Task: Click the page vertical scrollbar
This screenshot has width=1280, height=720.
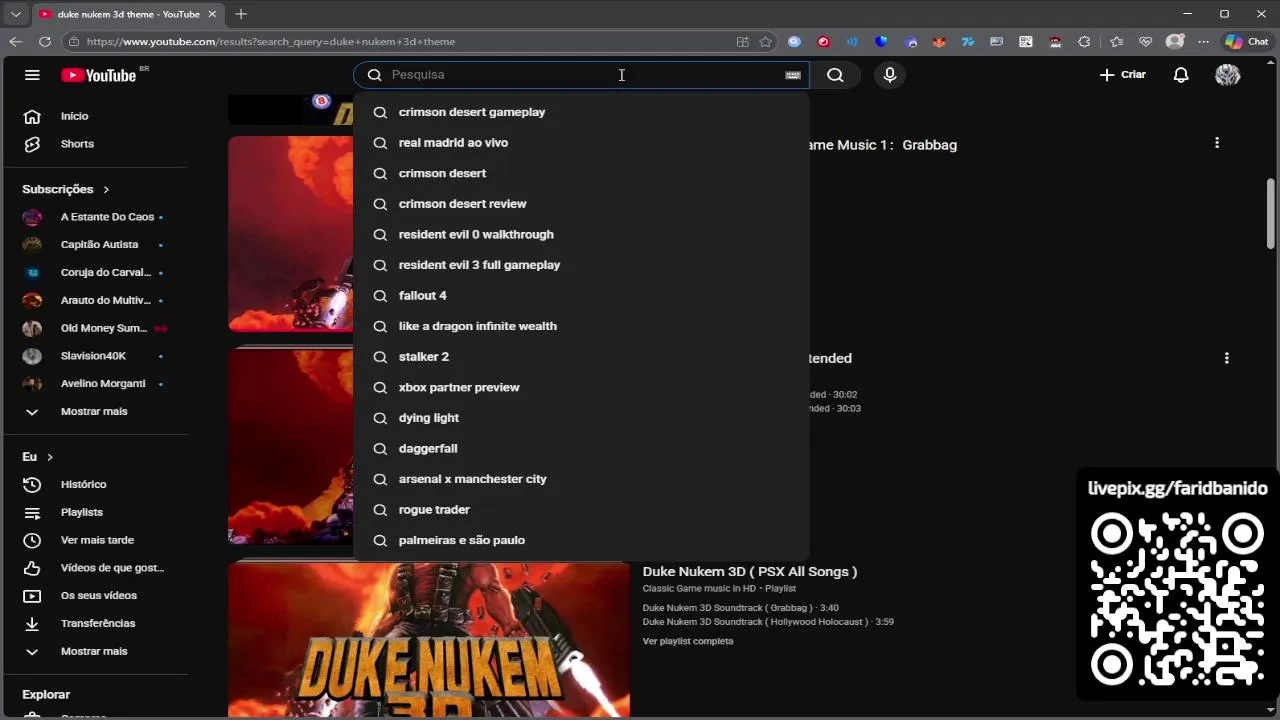Action: pos(1271,214)
